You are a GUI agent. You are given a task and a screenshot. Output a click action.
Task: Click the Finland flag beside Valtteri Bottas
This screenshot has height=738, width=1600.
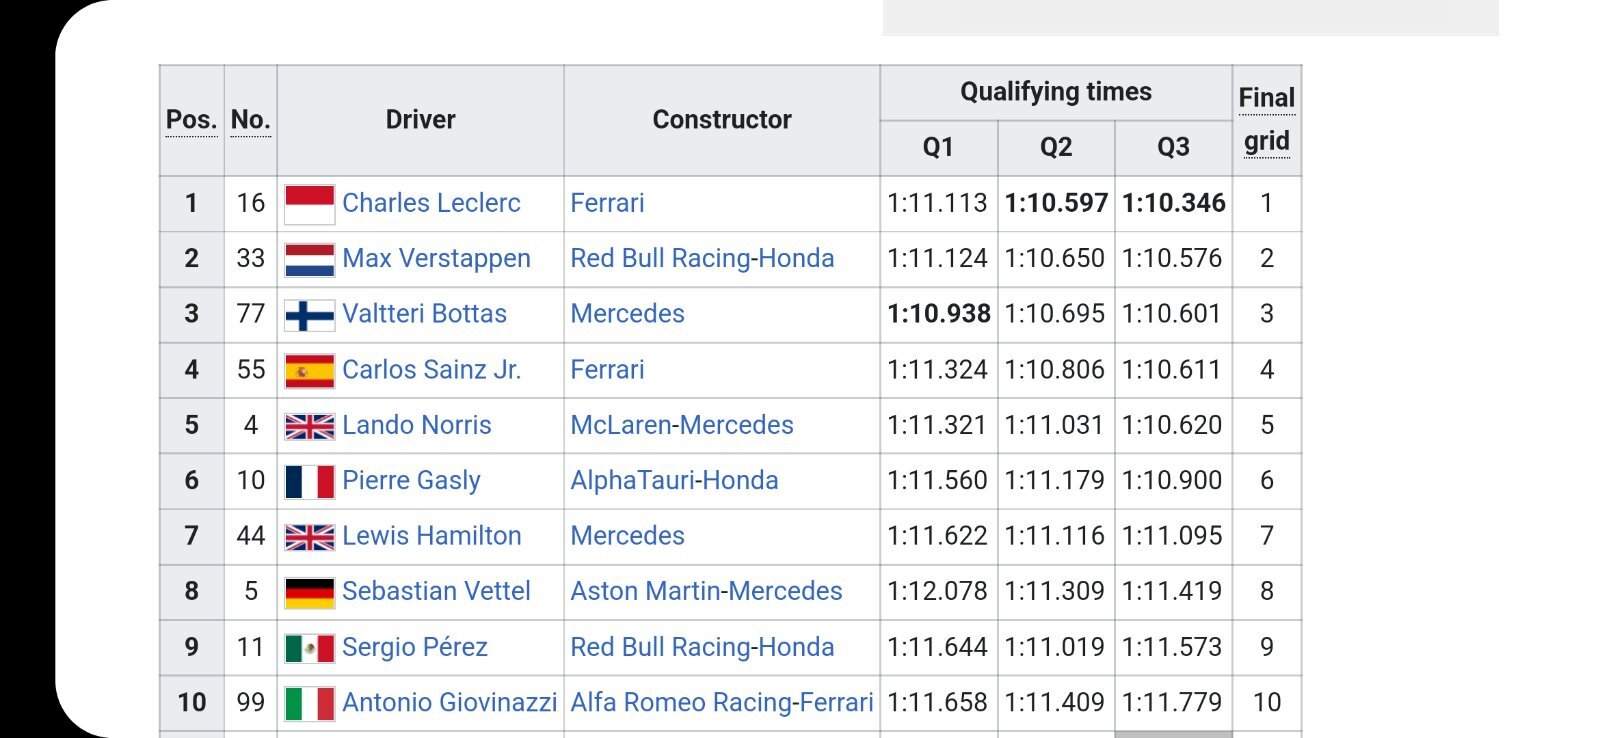pyautogui.click(x=309, y=315)
